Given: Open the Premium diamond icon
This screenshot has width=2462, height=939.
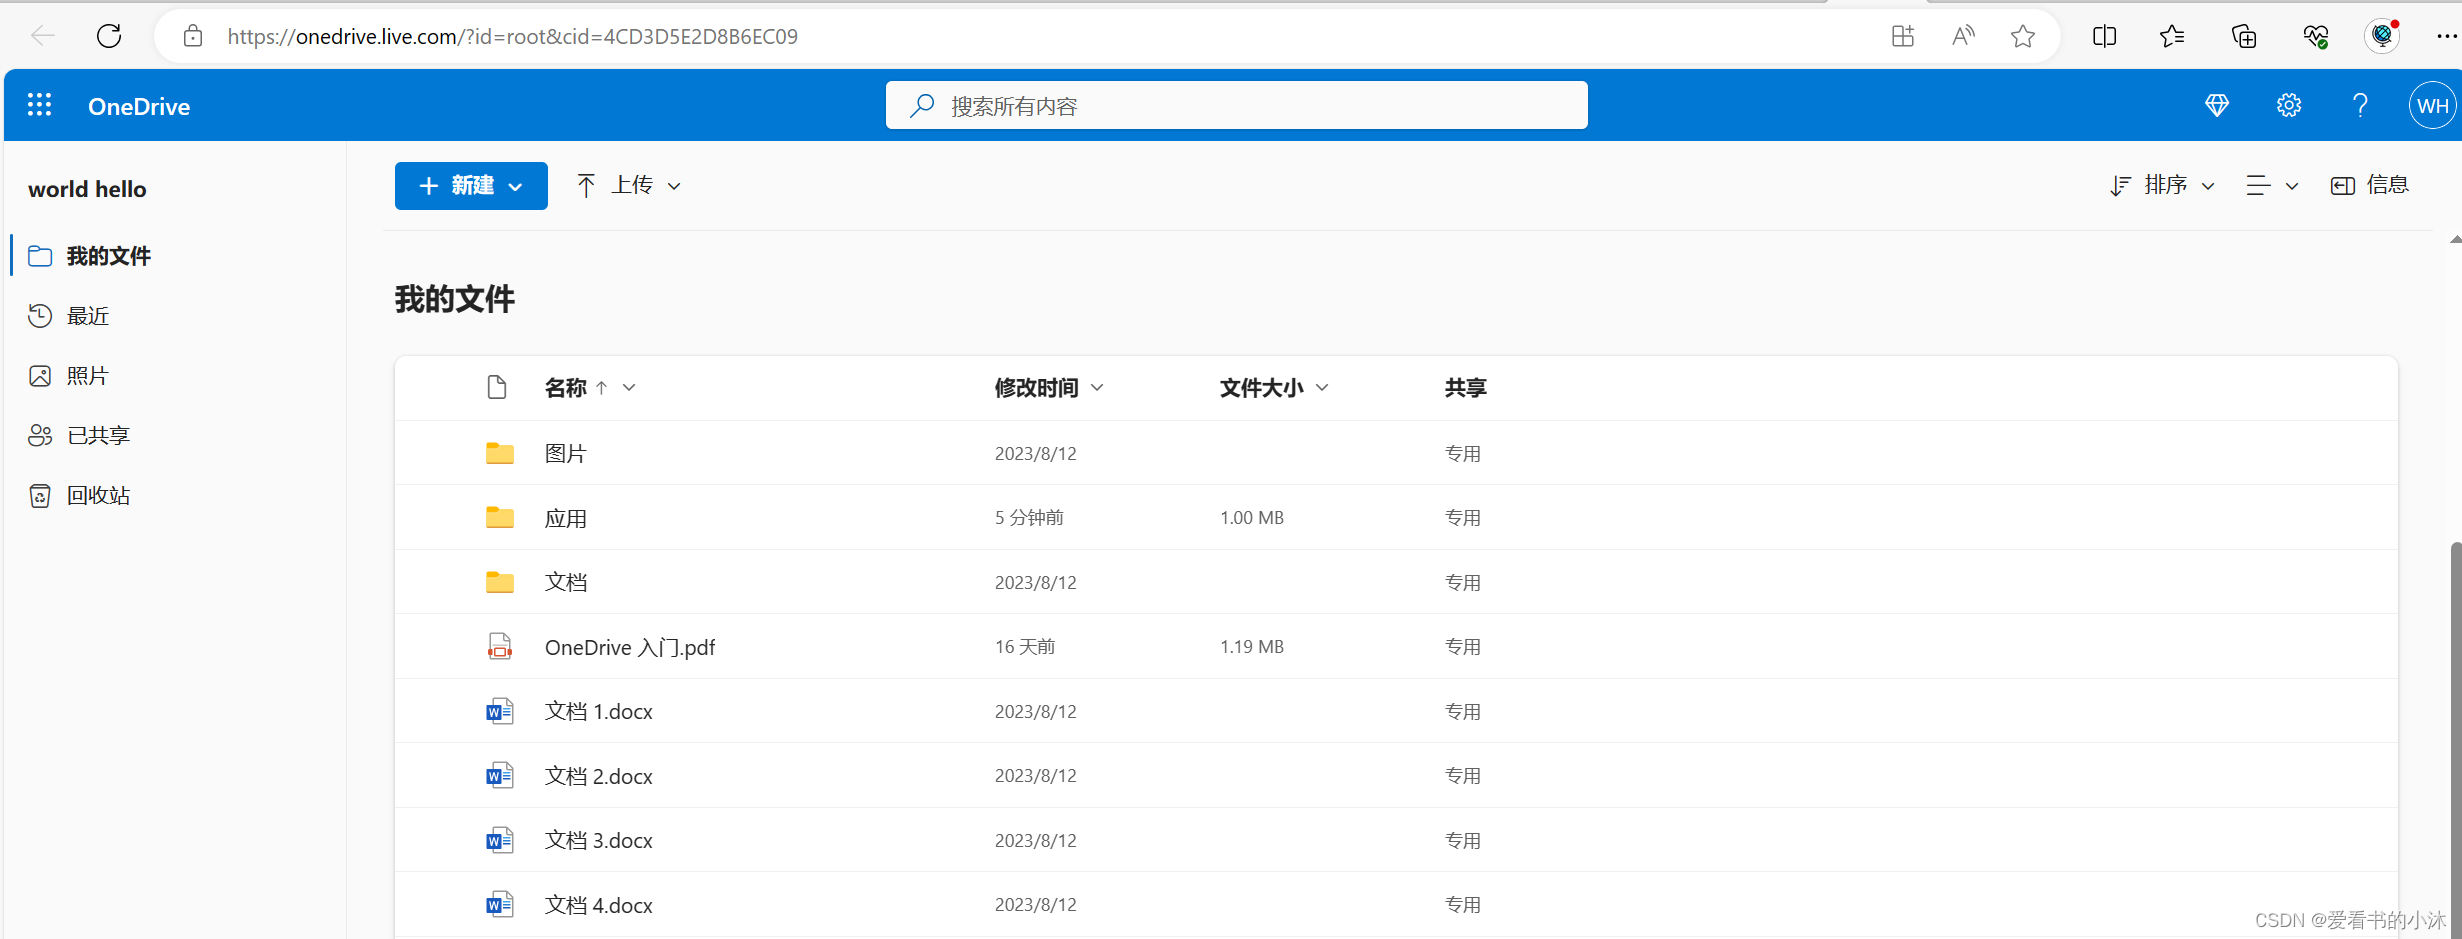Looking at the screenshot, I should click(x=2217, y=105).
